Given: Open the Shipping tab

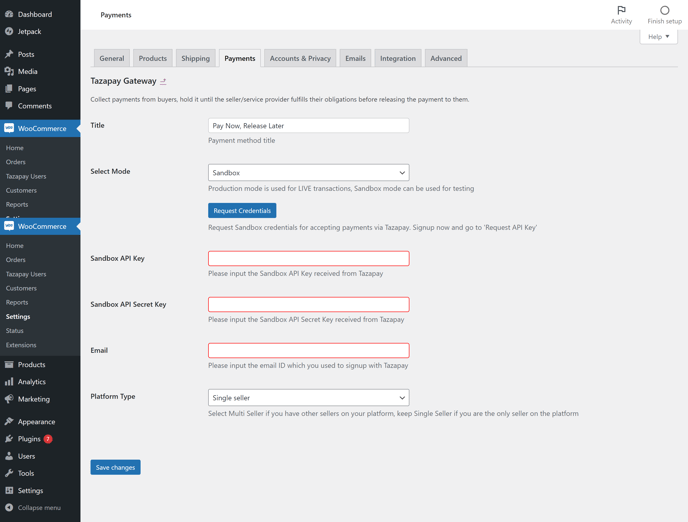Looking at the screenshot, I should 196,58.
